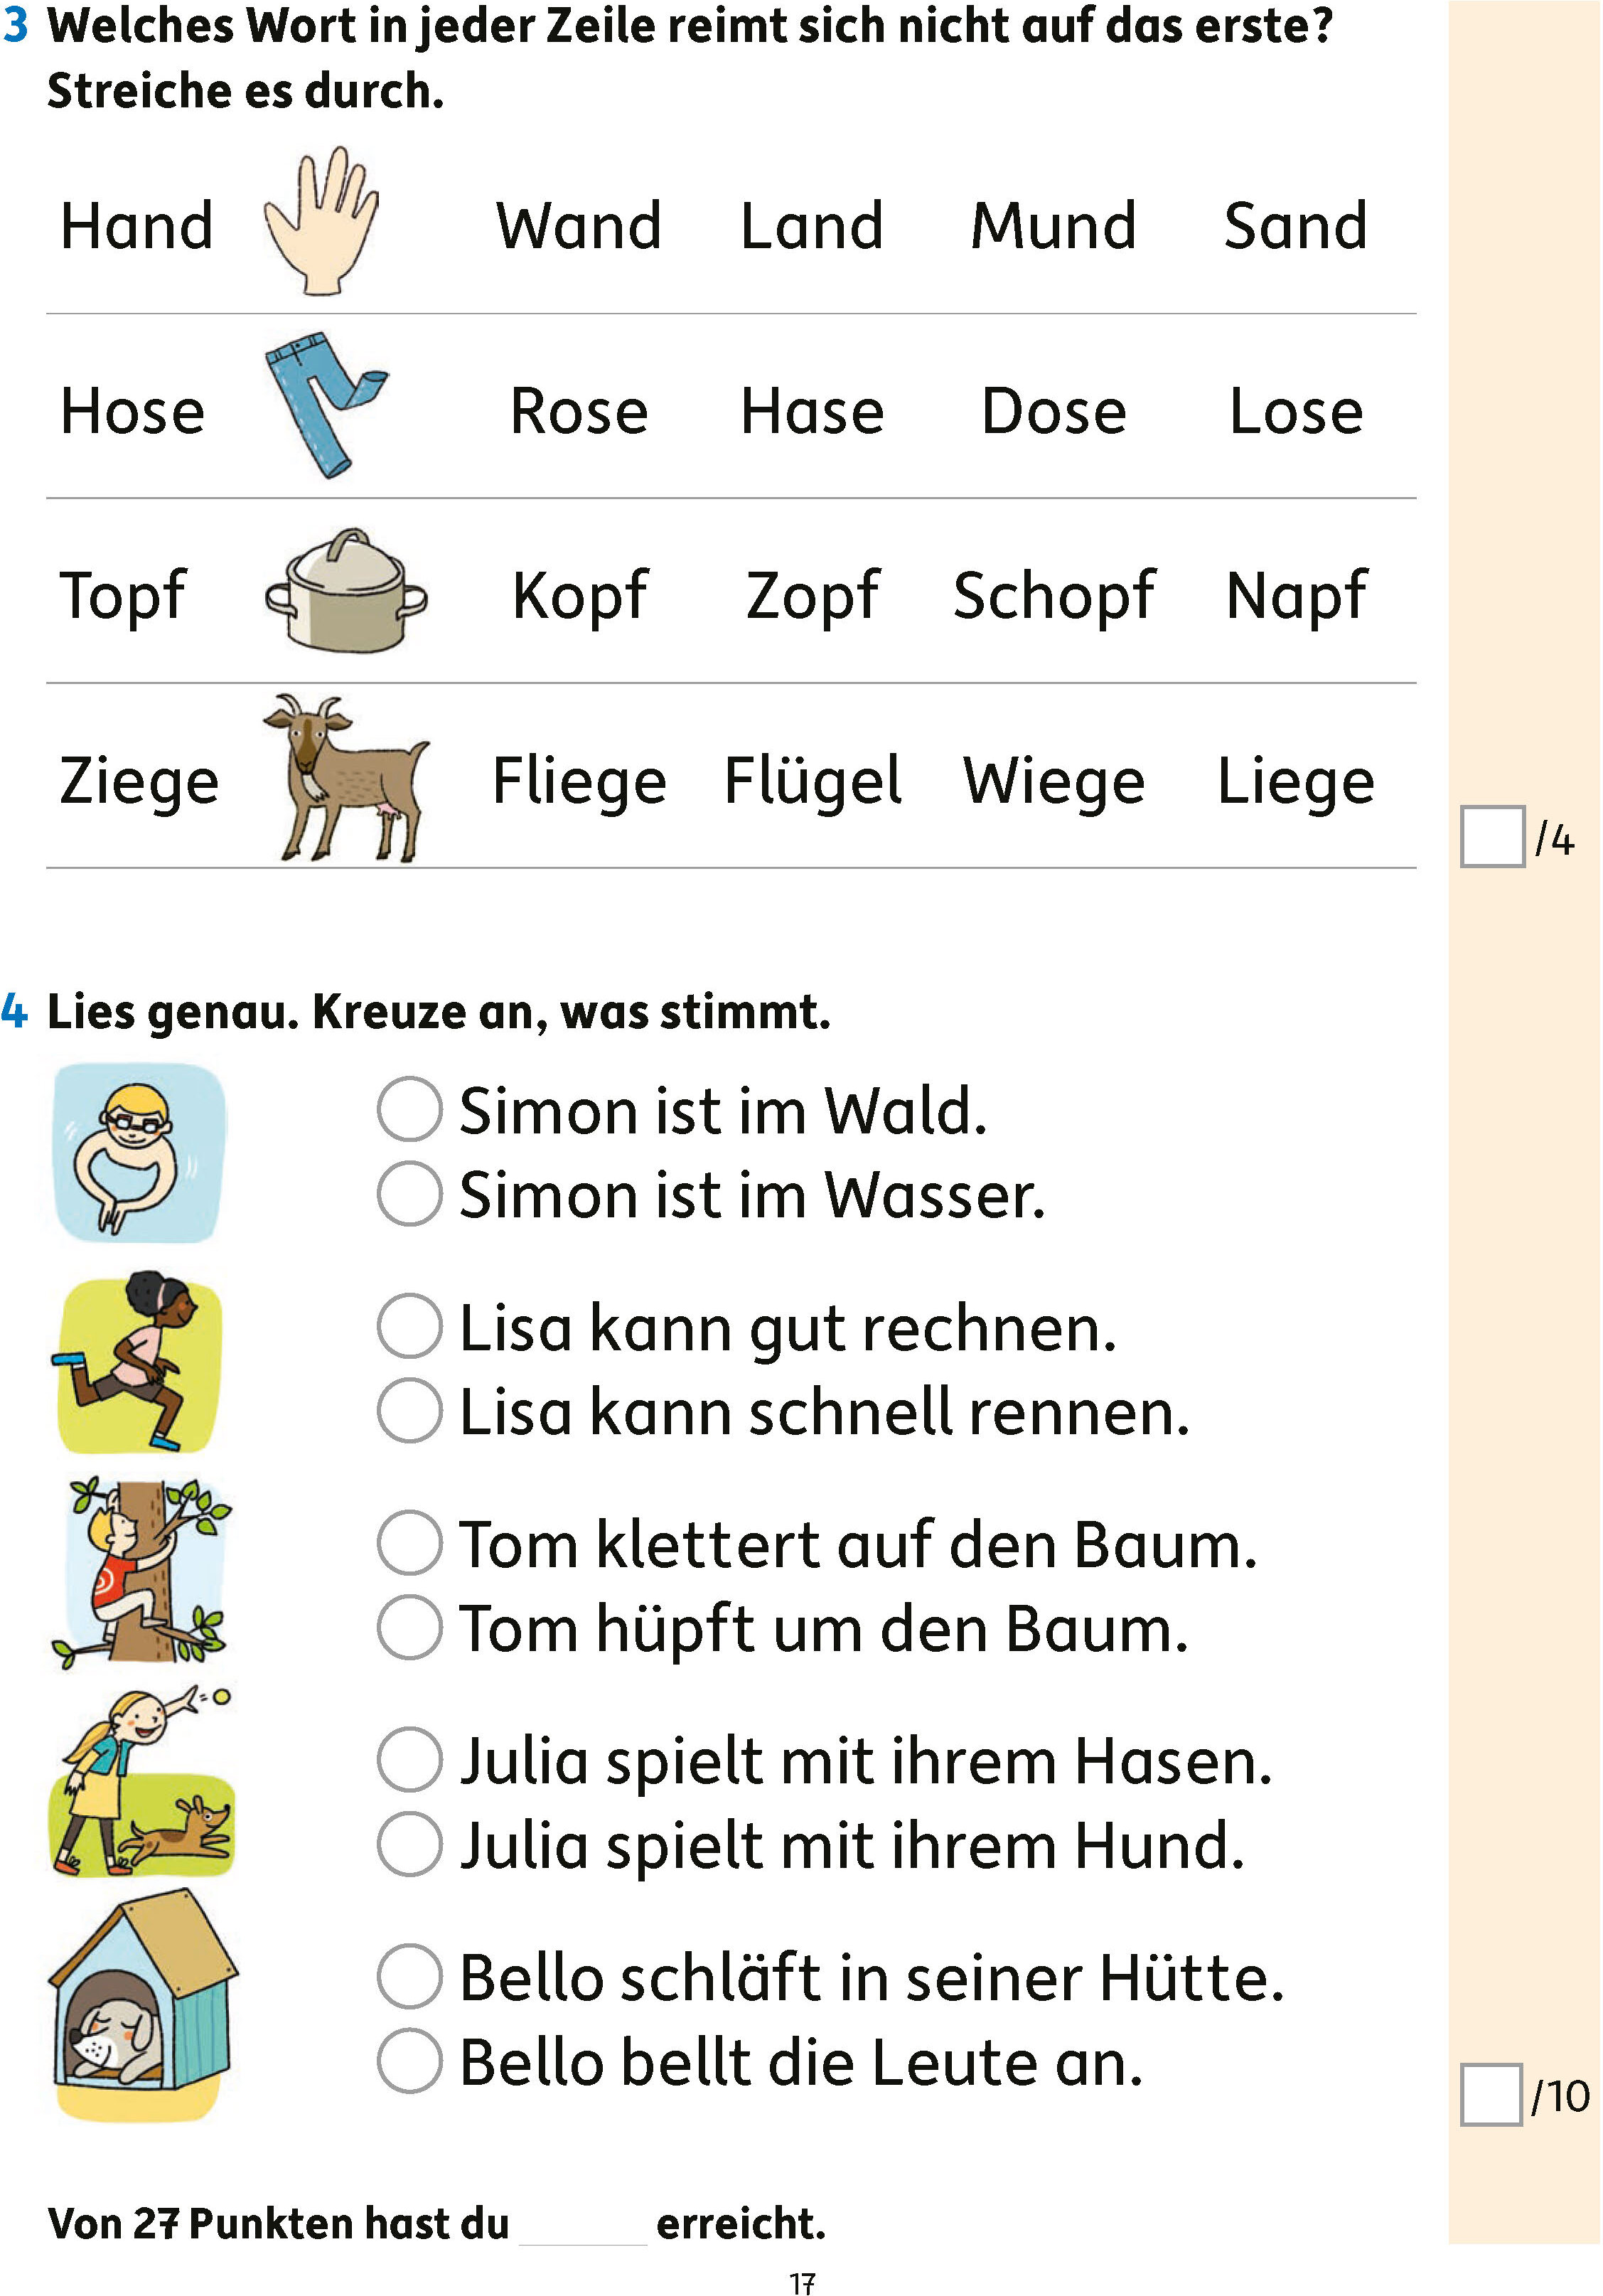Select 'Lisa kann schnell rennen' radio circle
The width and height of the screenshot is (1603, 2296).
[x=410, y=1411]
